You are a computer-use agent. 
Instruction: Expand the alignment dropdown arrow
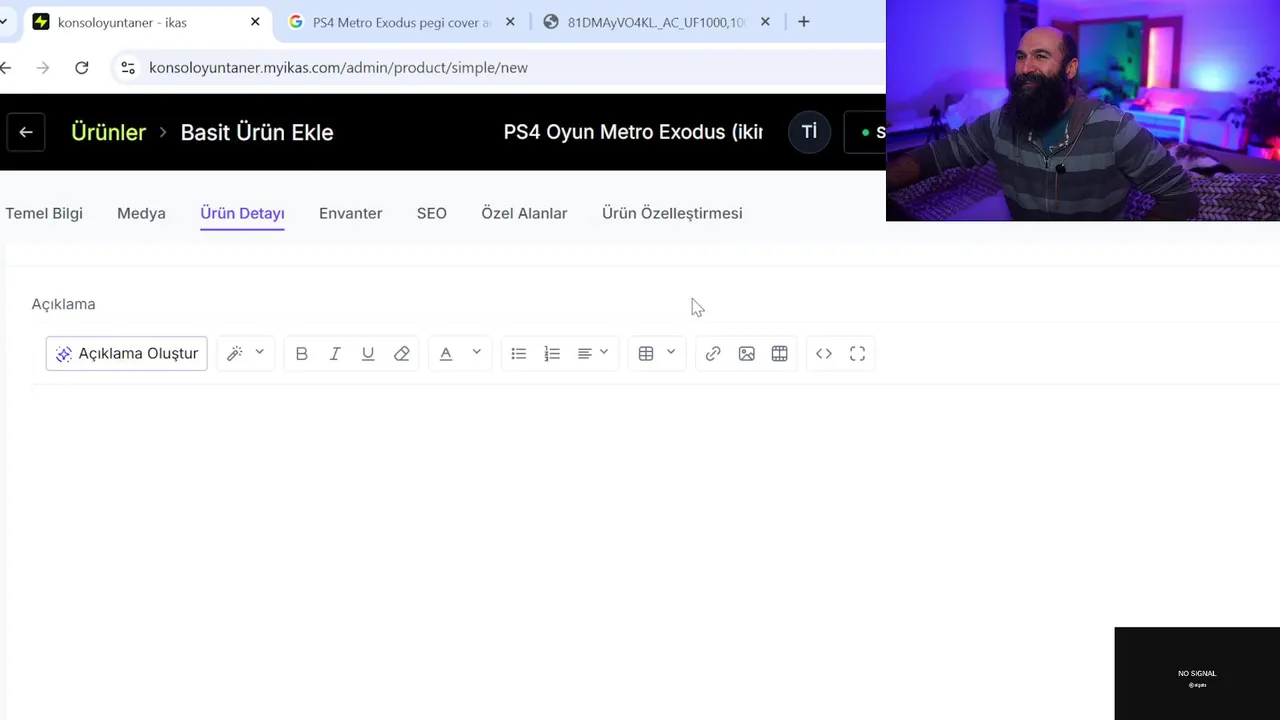tap(604, 353)
